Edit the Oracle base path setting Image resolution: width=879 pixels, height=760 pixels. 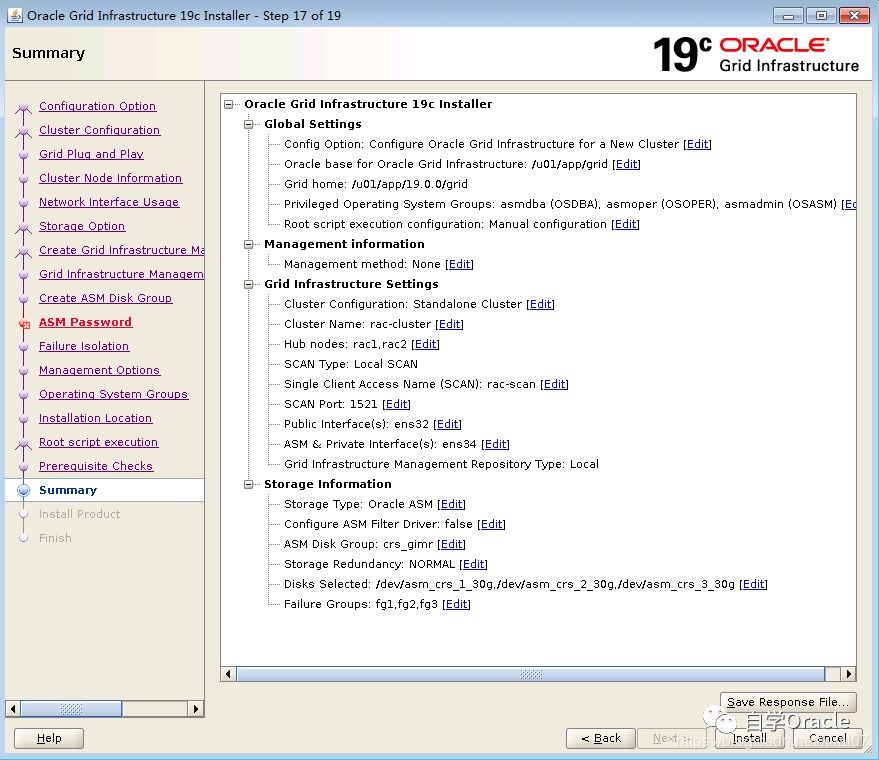[x=626, y=164]
